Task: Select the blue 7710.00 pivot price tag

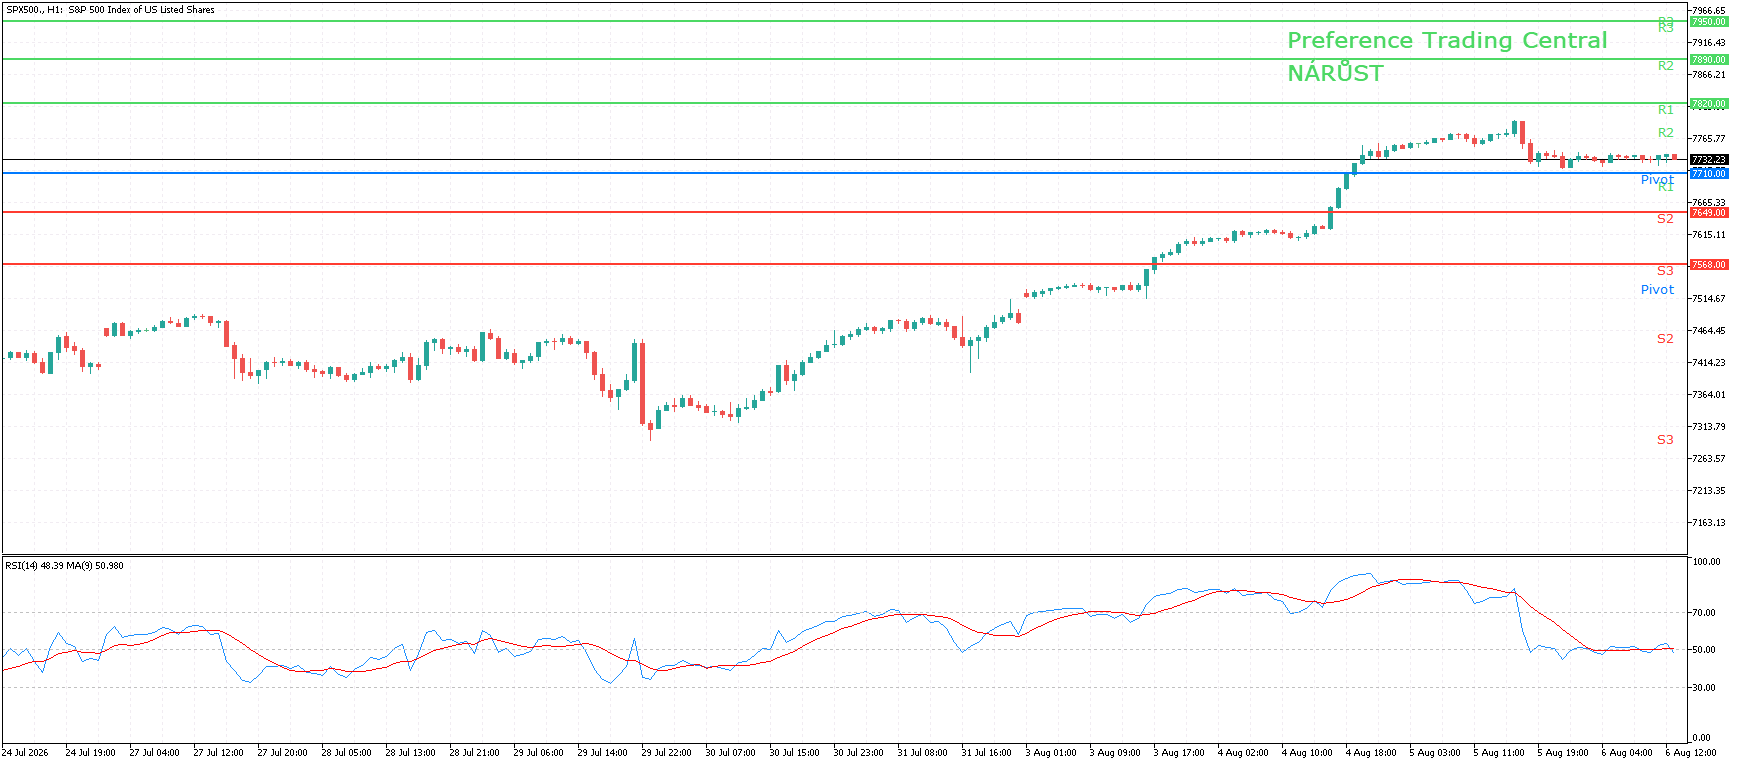Action: coord(1708,174)
